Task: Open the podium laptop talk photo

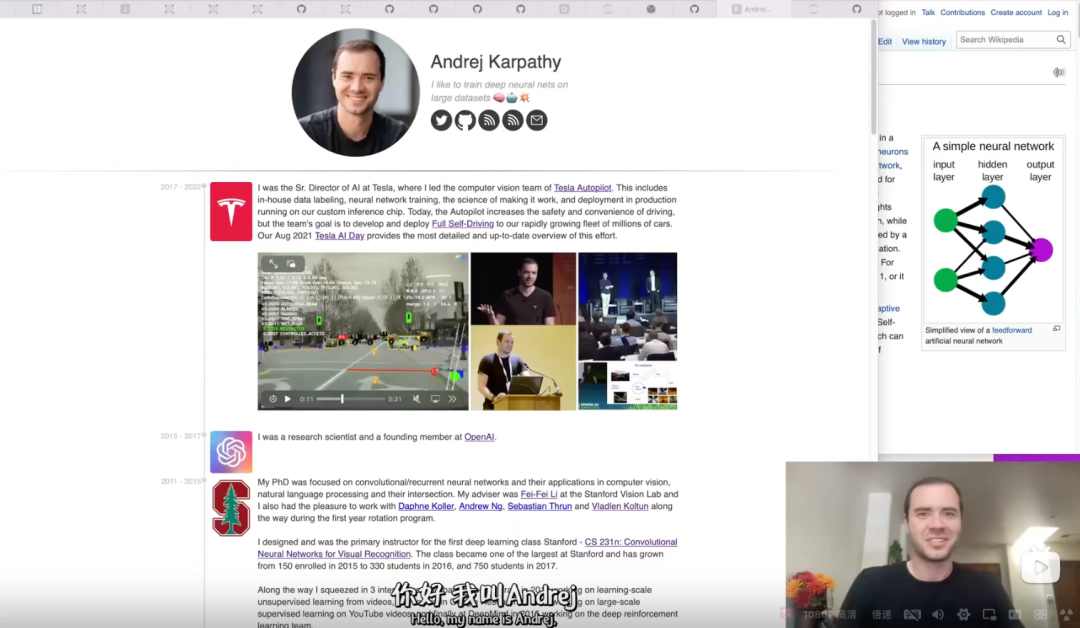Action: tap(523, 368)
